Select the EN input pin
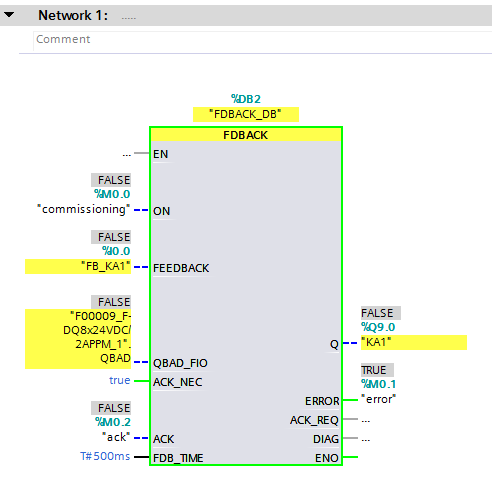 (x=160, y=154)
